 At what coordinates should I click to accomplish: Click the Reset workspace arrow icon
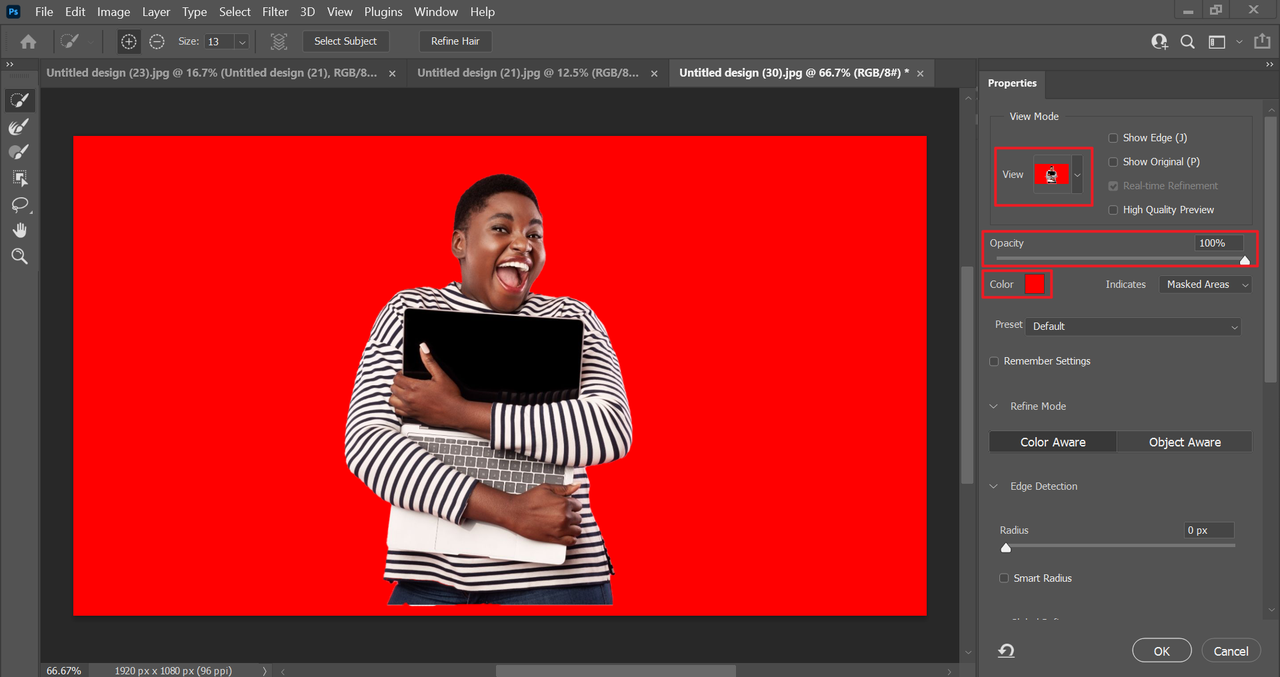coord(1006,651)
